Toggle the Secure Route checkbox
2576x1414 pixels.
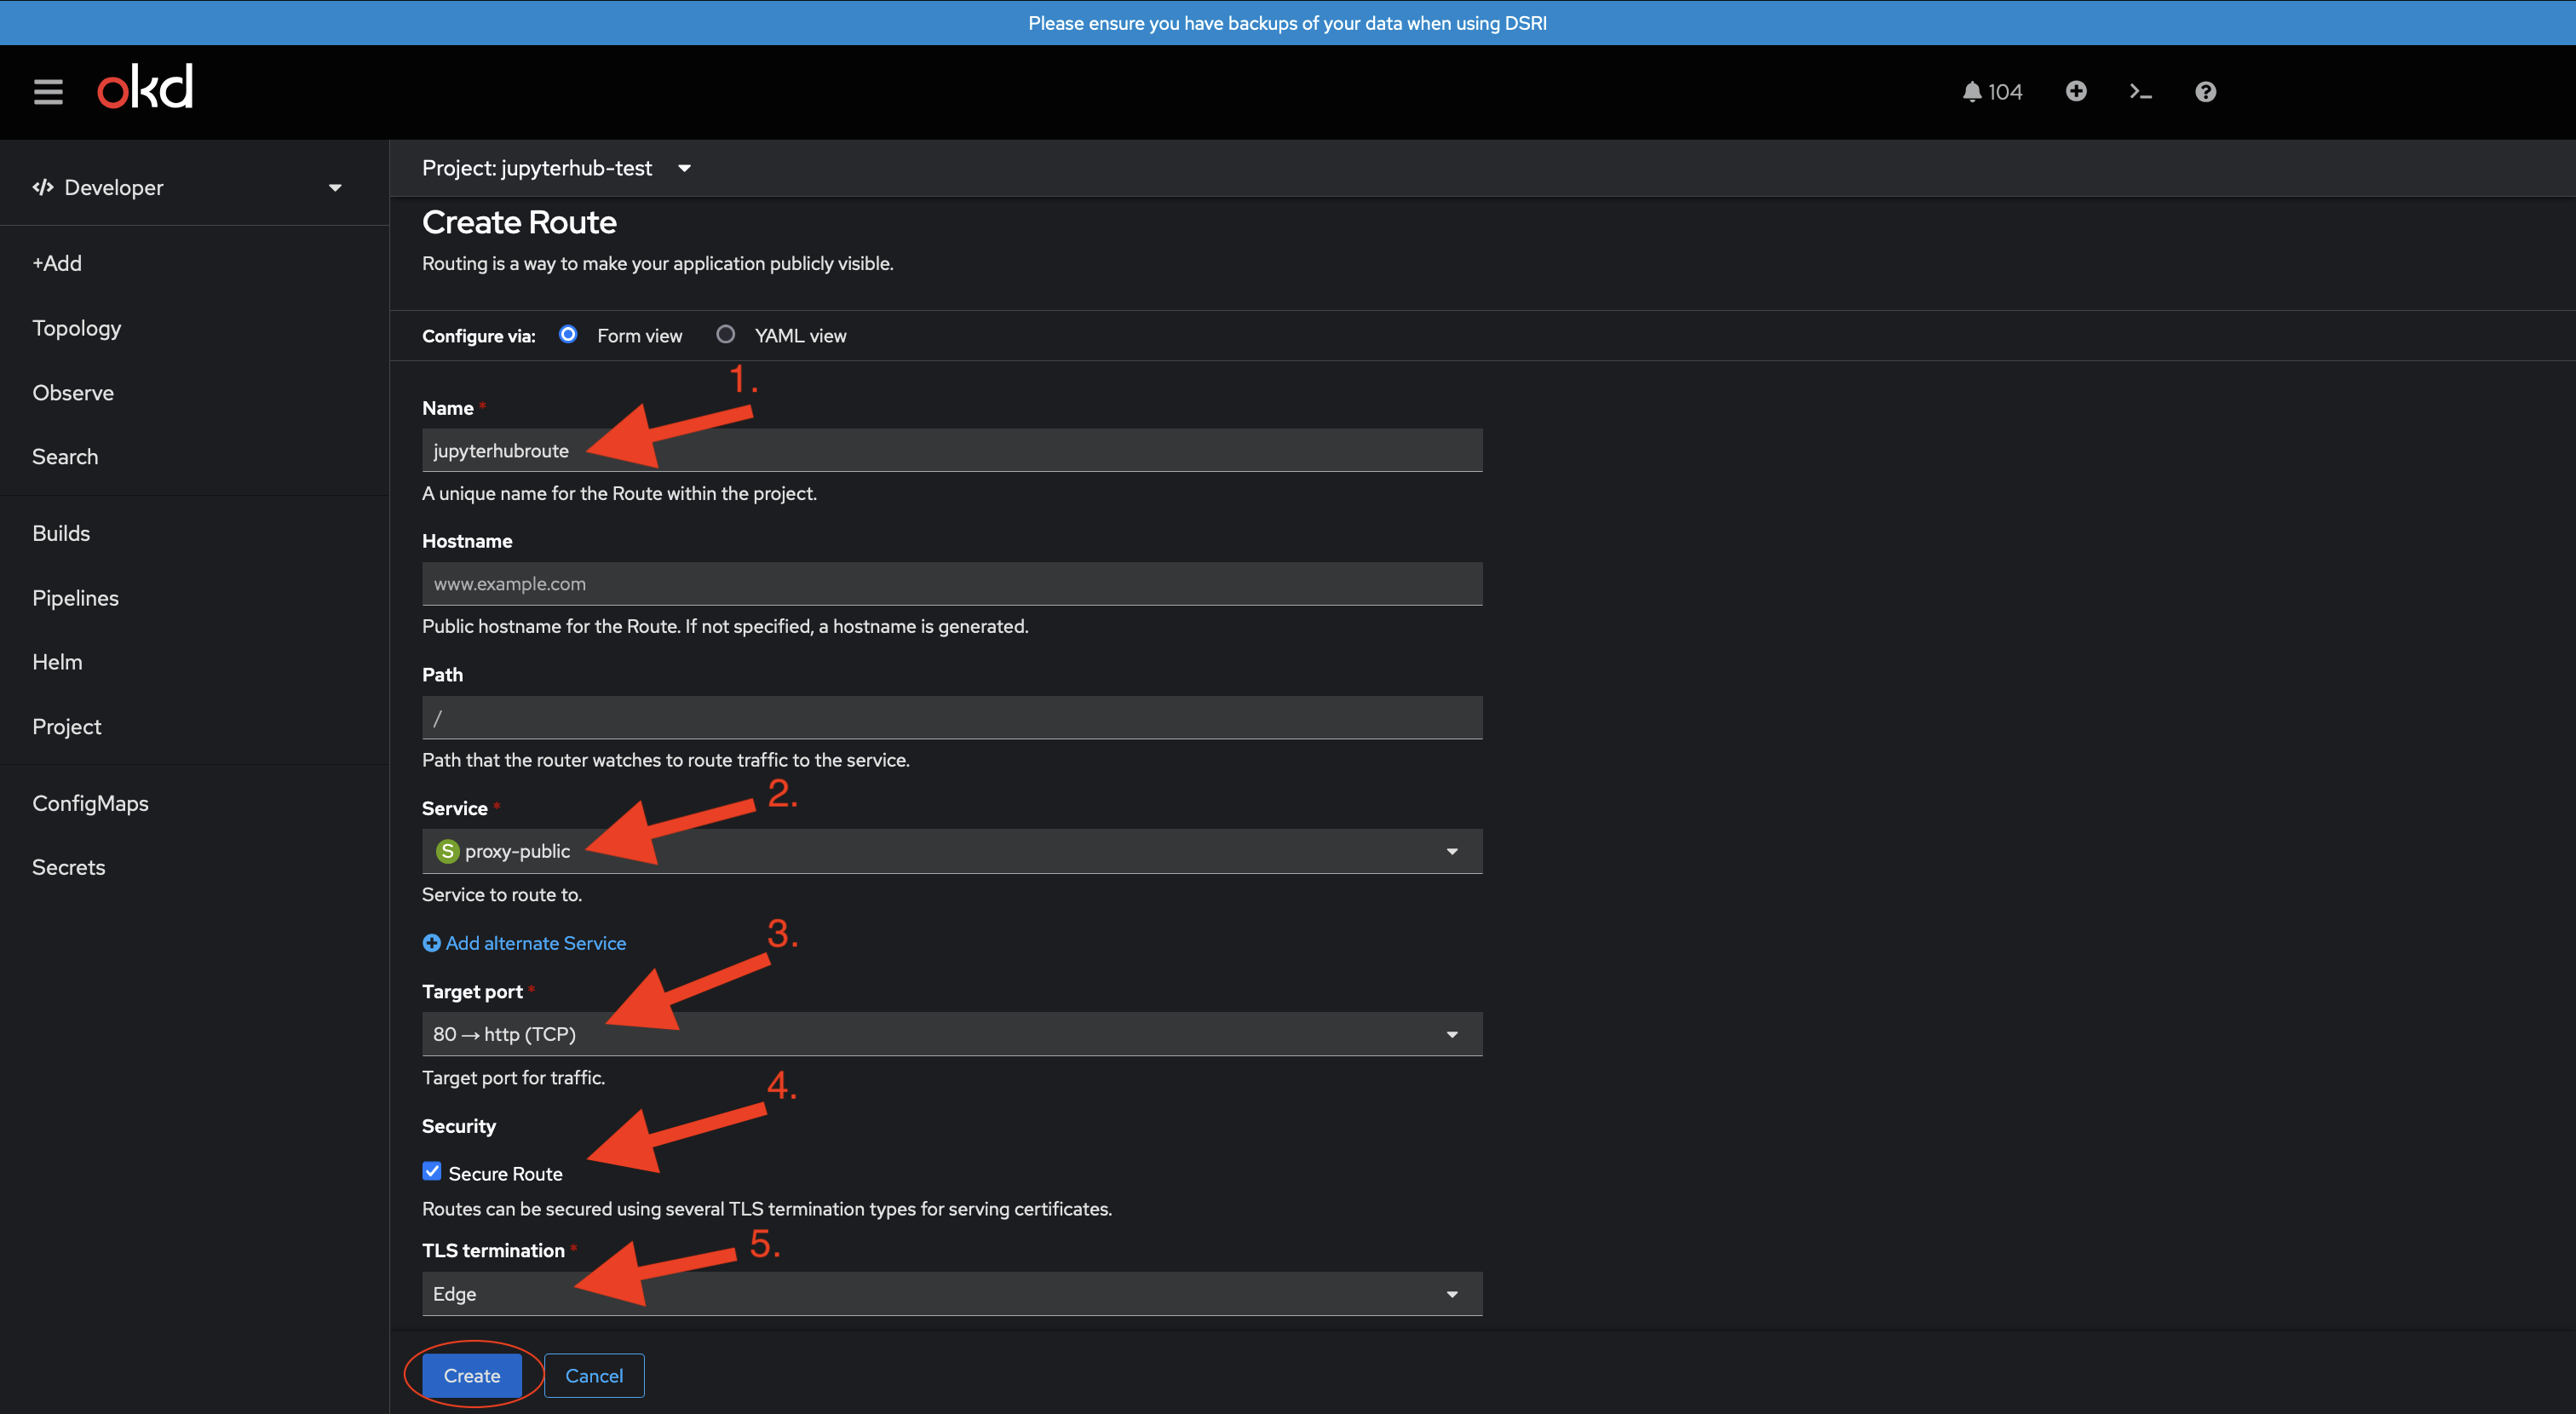(x=432, y=1171)
